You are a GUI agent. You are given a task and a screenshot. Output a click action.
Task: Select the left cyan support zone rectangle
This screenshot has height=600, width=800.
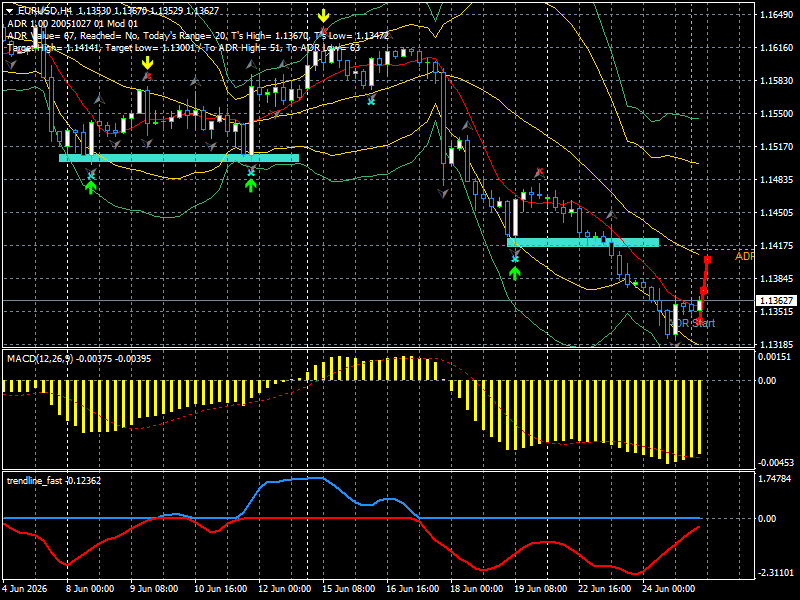click(x=179, y=158)
